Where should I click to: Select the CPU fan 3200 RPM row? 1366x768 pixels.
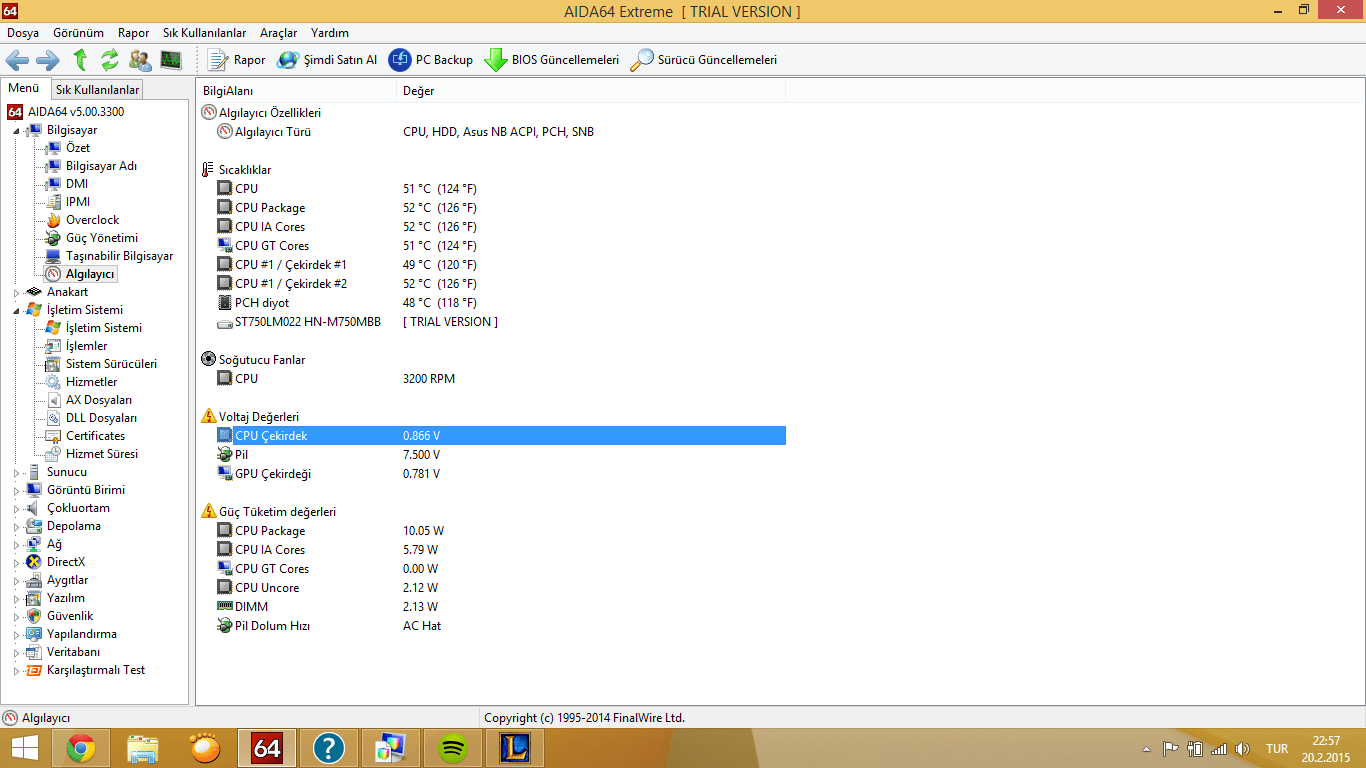click(491, 379)
